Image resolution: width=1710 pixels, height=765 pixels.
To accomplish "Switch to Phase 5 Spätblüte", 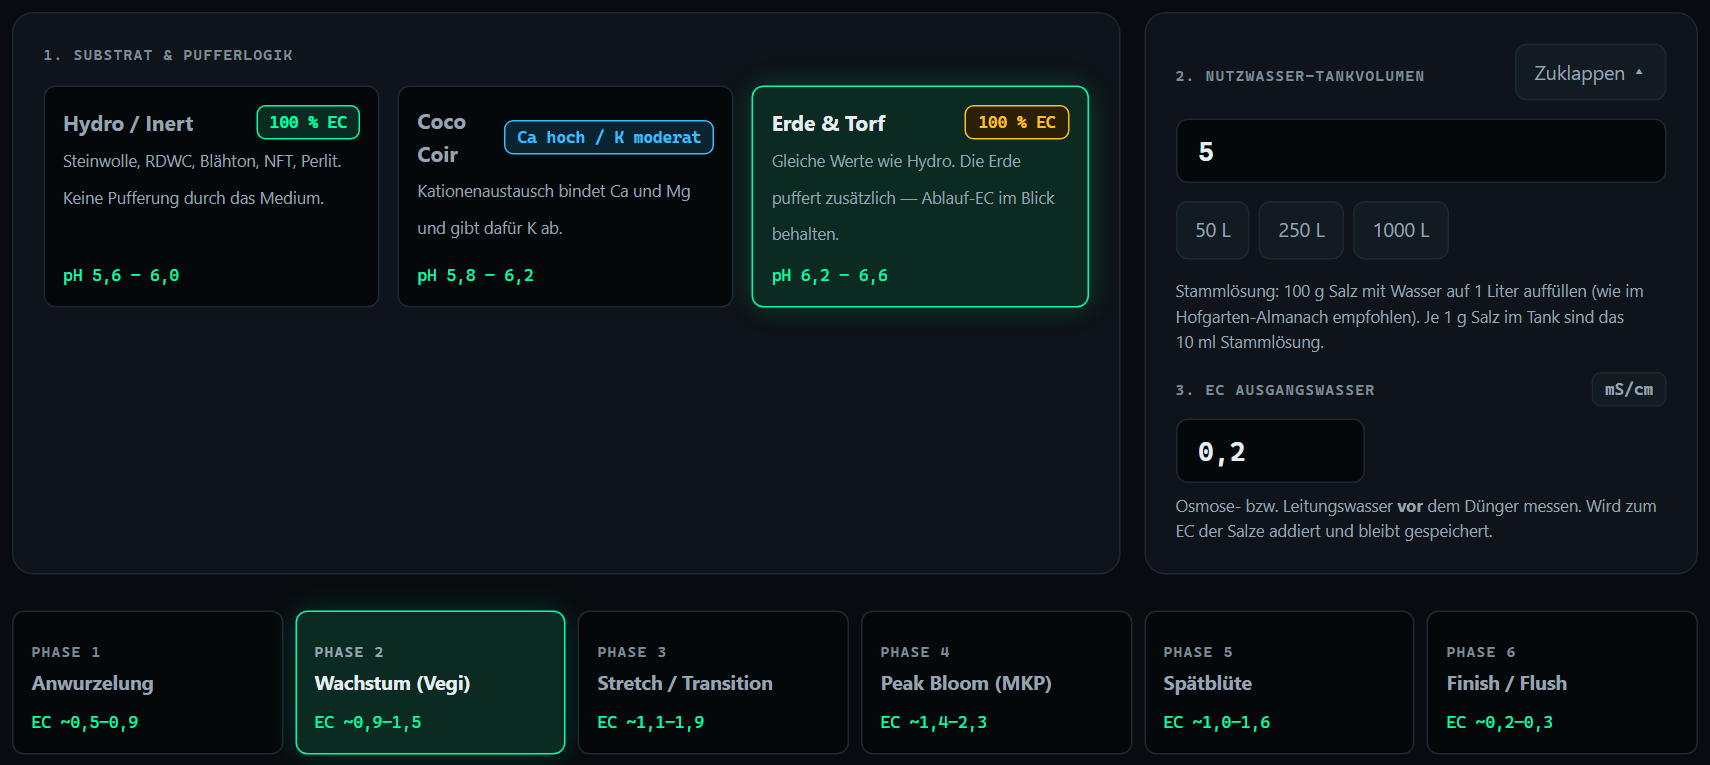I will [1279, 682].
